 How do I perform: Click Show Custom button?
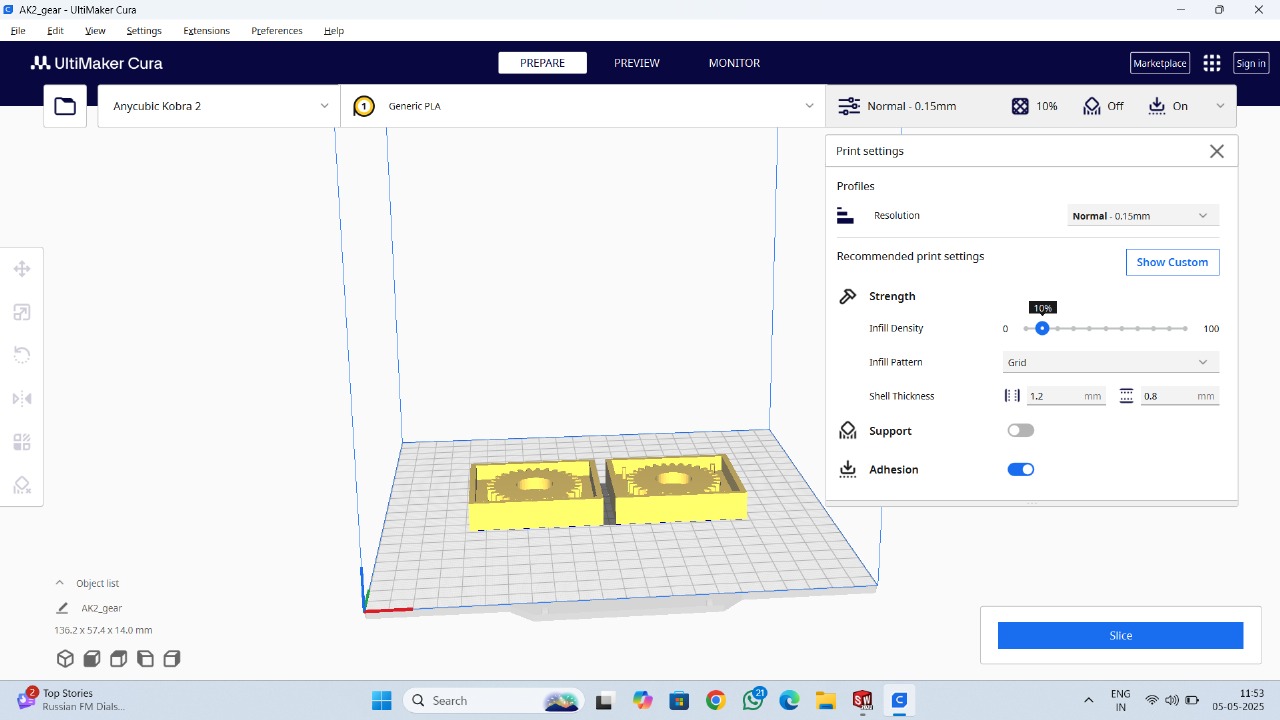tap(1172, 262)
